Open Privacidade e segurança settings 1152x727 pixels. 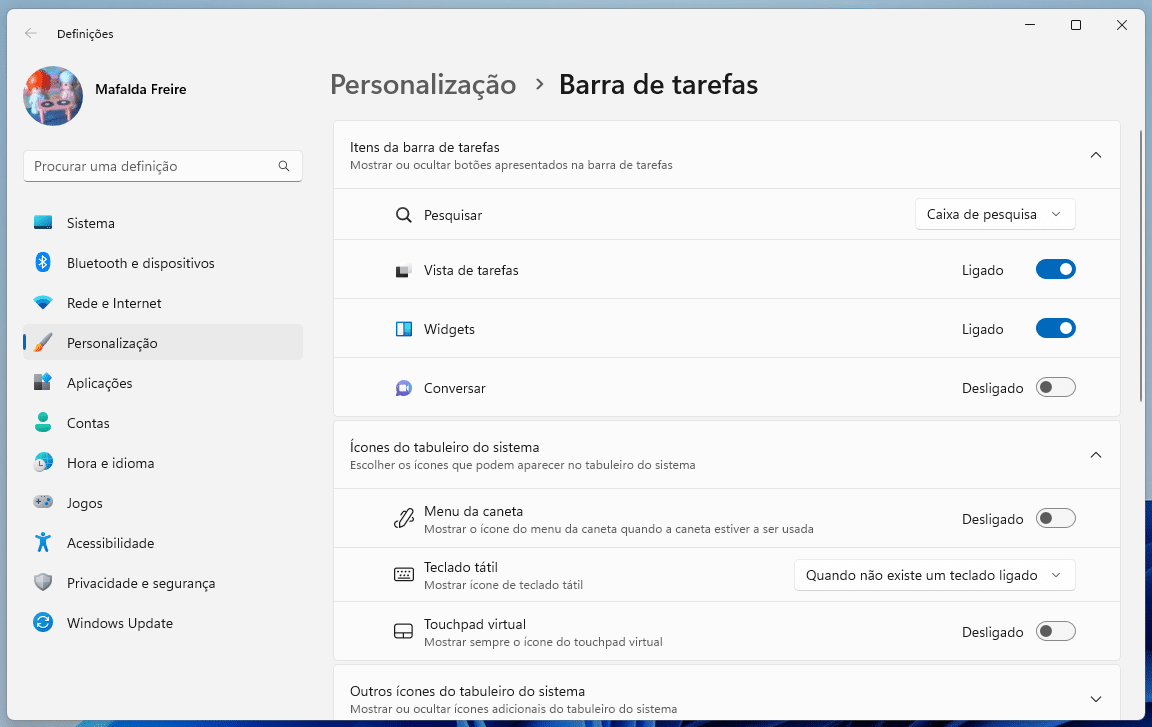140,583
